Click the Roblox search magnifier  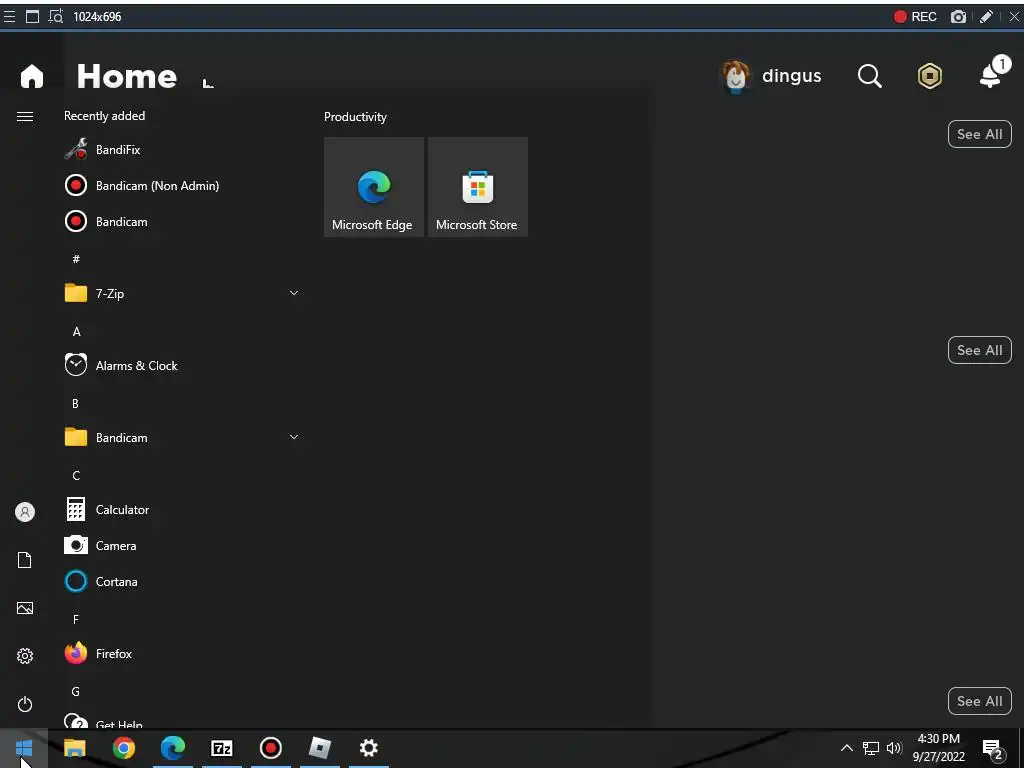(869, 76)
